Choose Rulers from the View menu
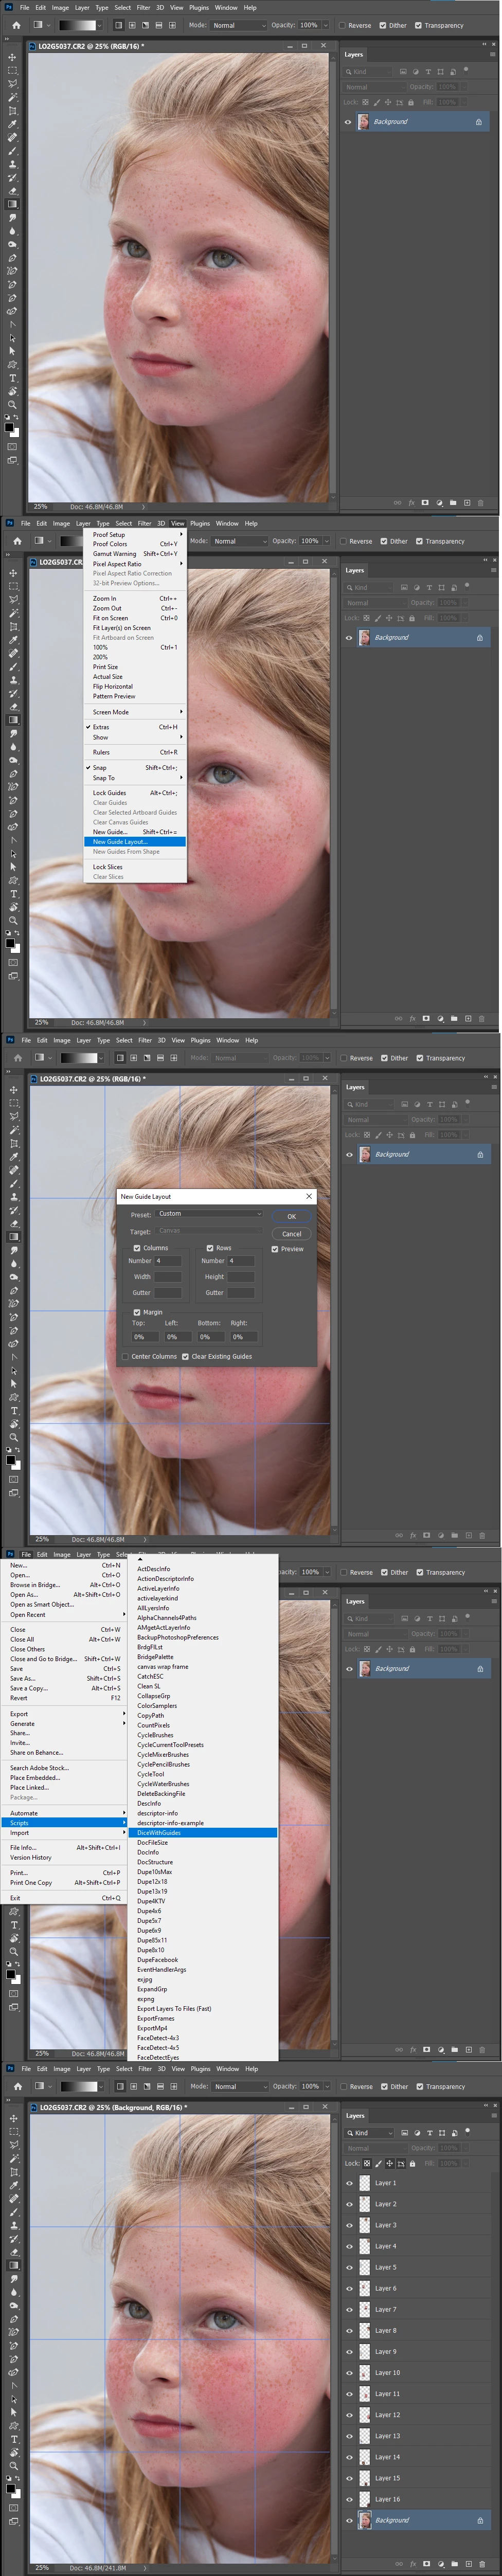This screenshot has width=502, height=2576. pos(135,752)
